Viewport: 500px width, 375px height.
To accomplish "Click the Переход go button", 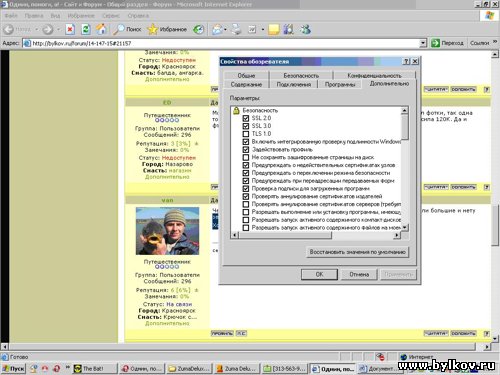I will click(447, 43).
